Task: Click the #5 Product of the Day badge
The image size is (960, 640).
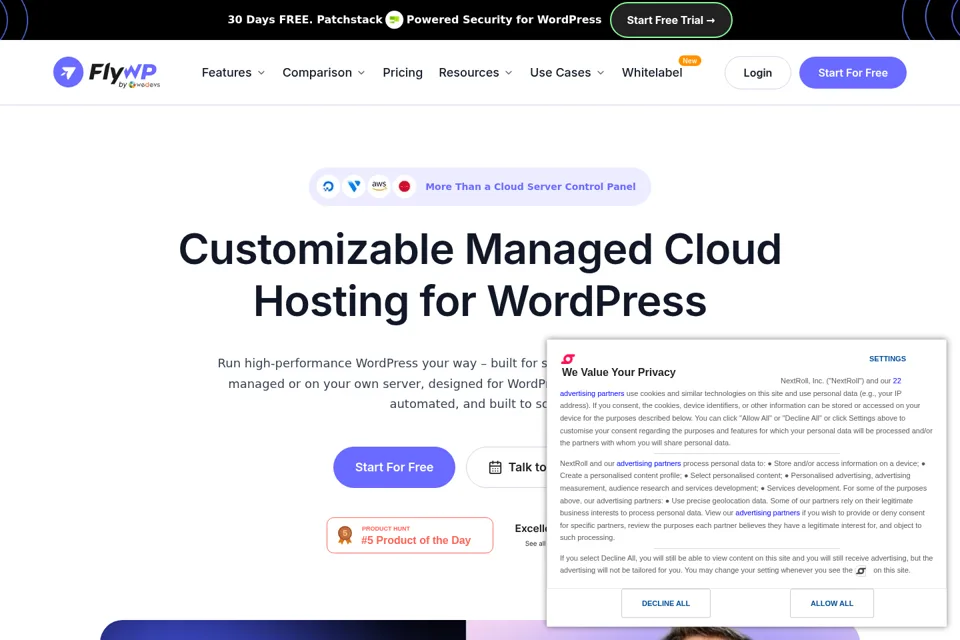Action: coord(410,535)
